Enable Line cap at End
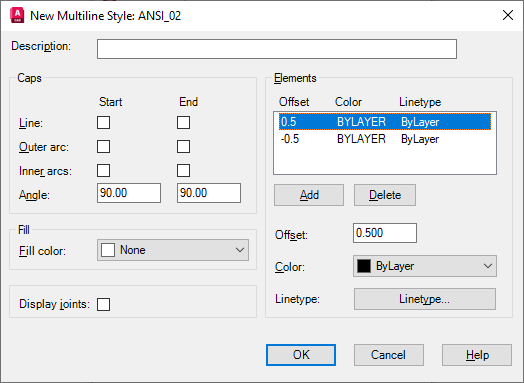The image size is (524, 383). 183,122
